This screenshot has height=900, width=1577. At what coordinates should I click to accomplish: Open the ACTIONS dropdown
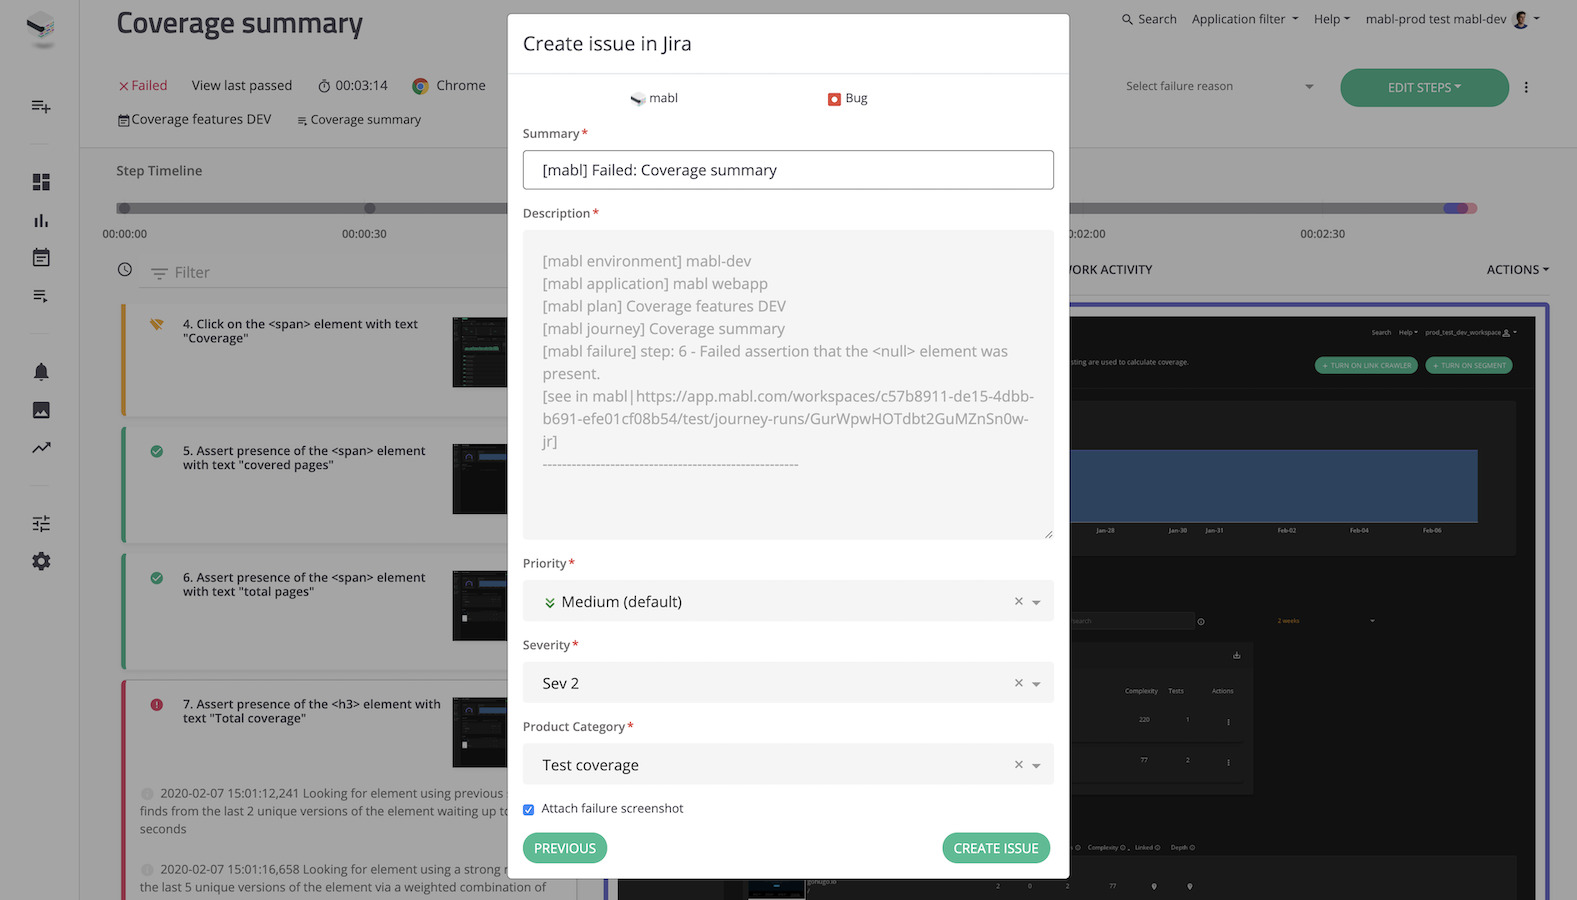pyautogui.click(x=1517, y=270)
